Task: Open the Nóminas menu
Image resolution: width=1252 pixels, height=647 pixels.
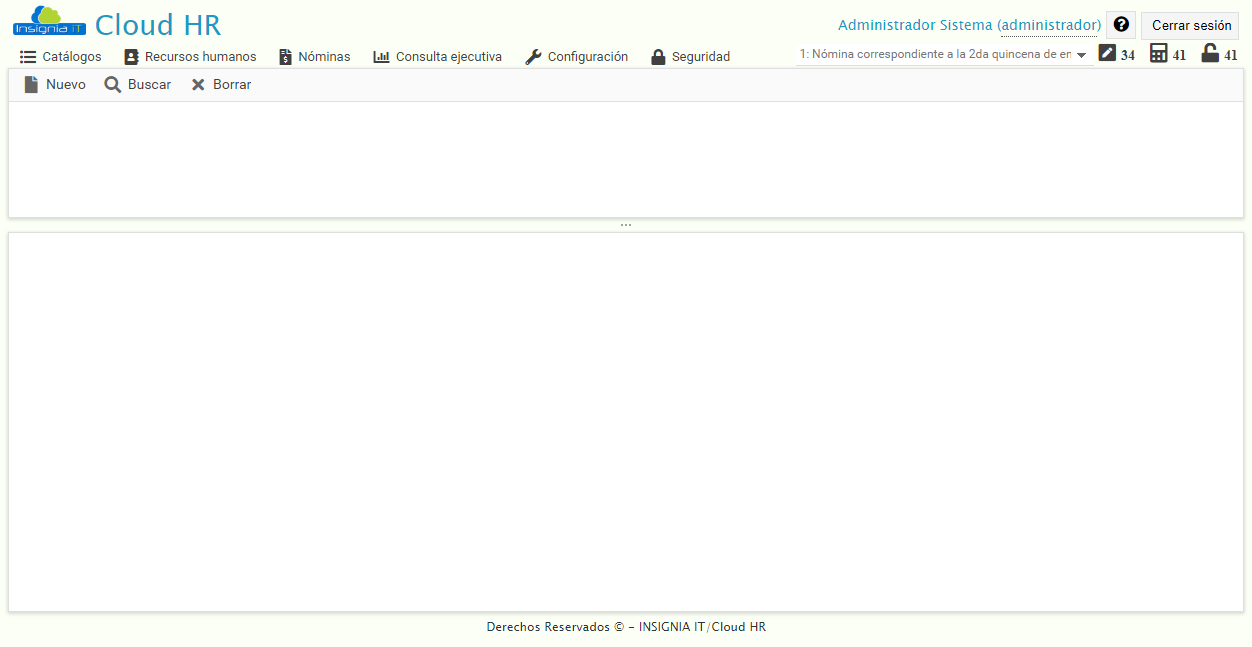Action: (324, 56)
